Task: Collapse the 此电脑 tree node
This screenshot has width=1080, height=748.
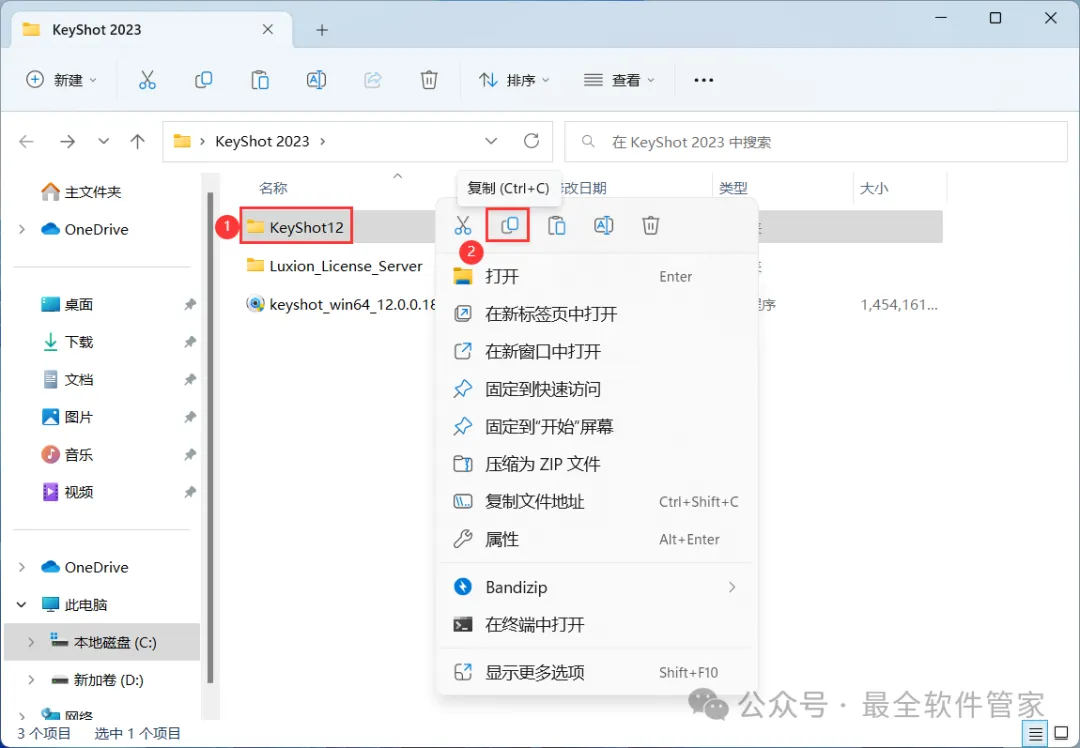Action: 22,605
